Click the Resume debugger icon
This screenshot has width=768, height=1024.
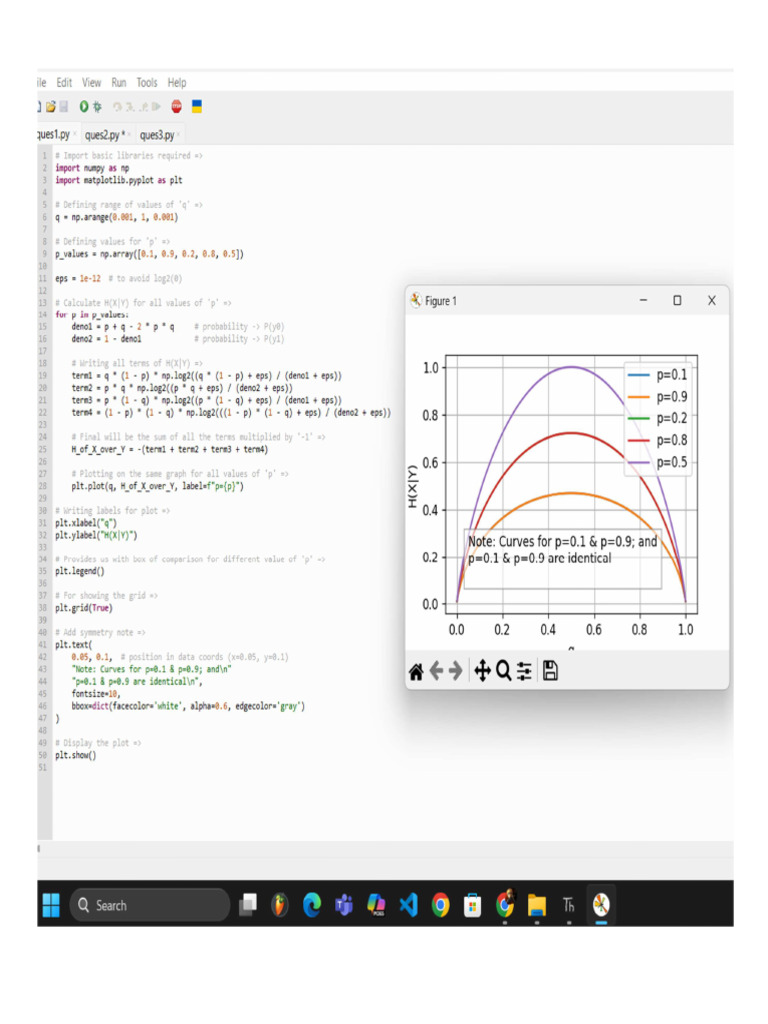(x=156, y=106)
